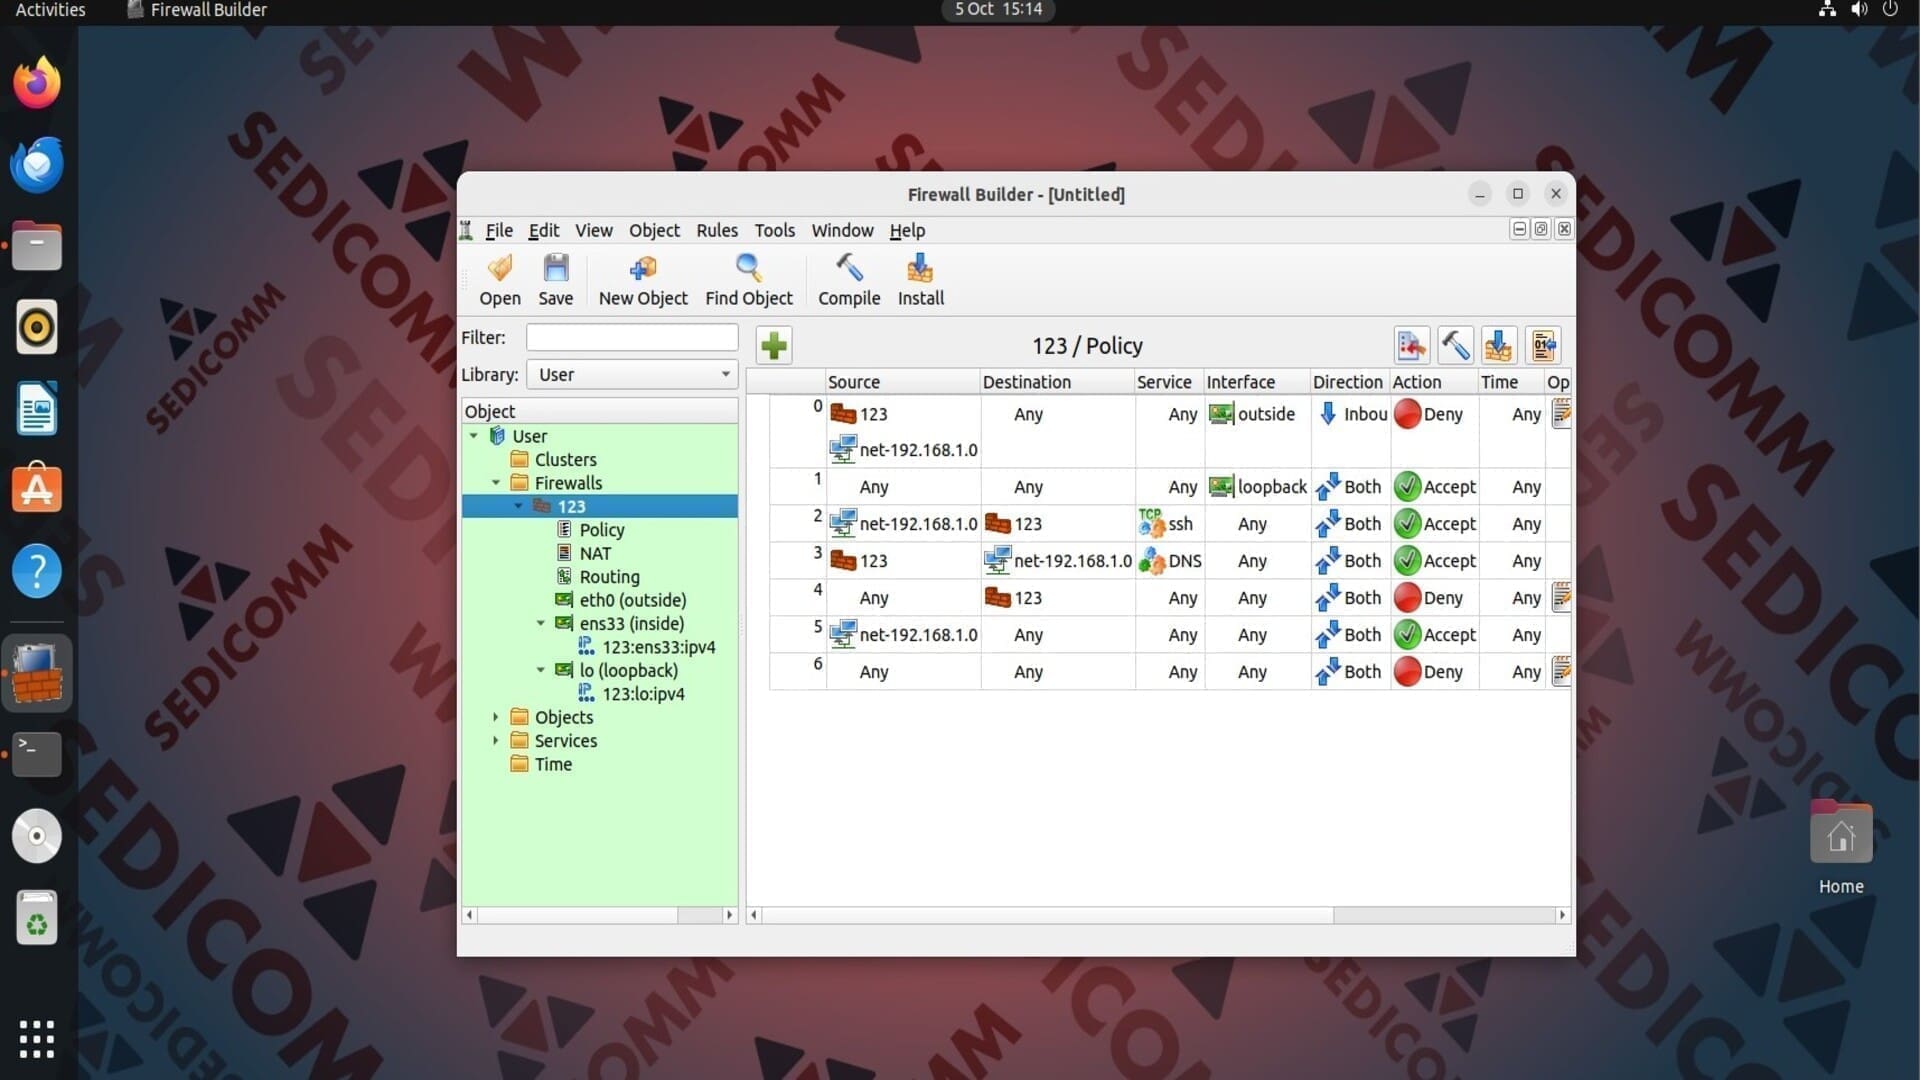Viewport: 1920px width, 1080px height.
Task: Click the Find Object magnifier icon
Action: click(x=748, y=268)
